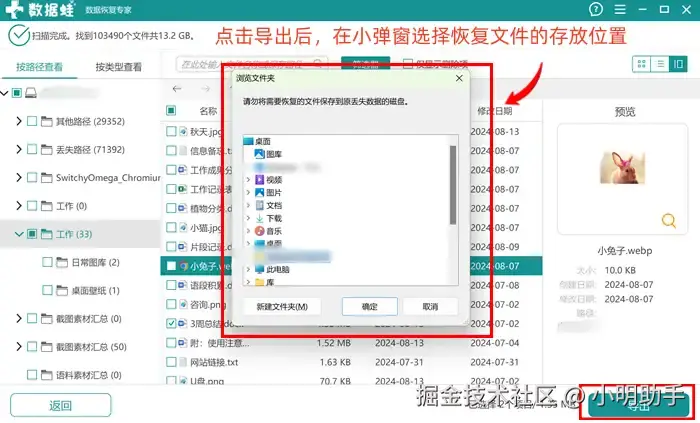Select the detail preview pane view icon

[x=678, y=64]
